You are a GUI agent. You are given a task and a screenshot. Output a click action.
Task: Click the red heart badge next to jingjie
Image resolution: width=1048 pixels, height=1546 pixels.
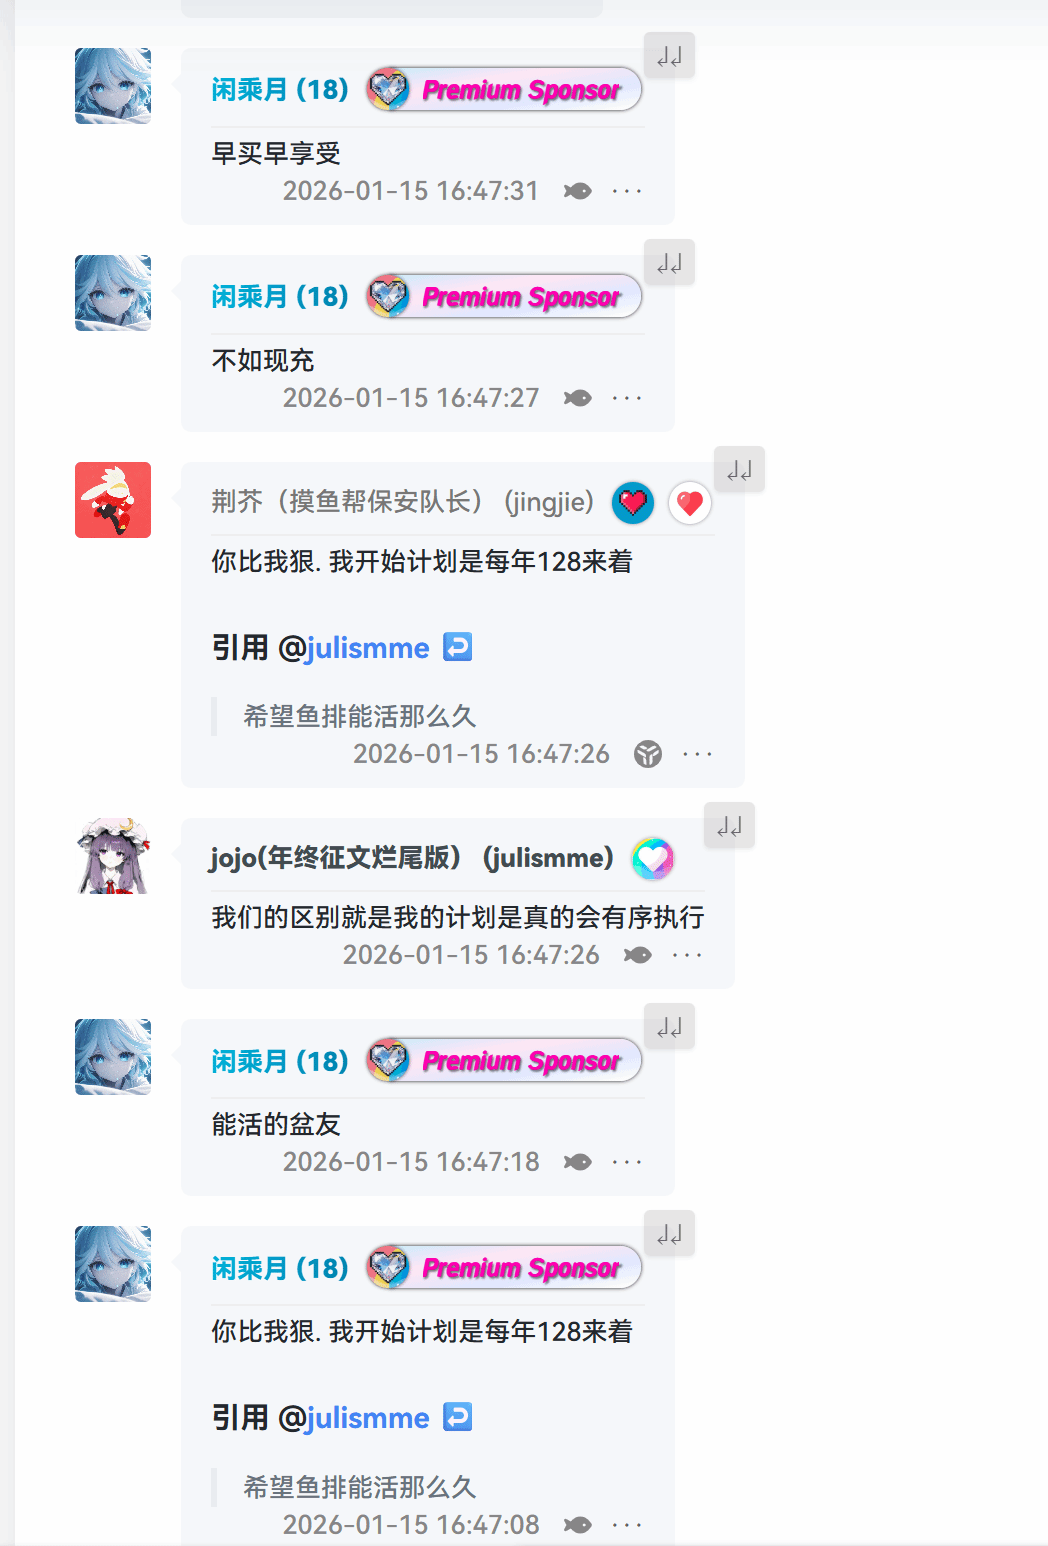coord(690,503)
